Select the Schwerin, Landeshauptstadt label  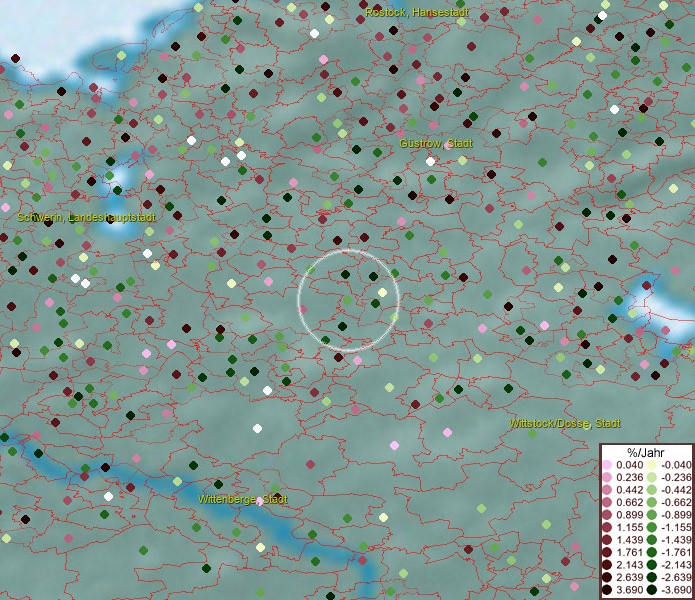86,217
